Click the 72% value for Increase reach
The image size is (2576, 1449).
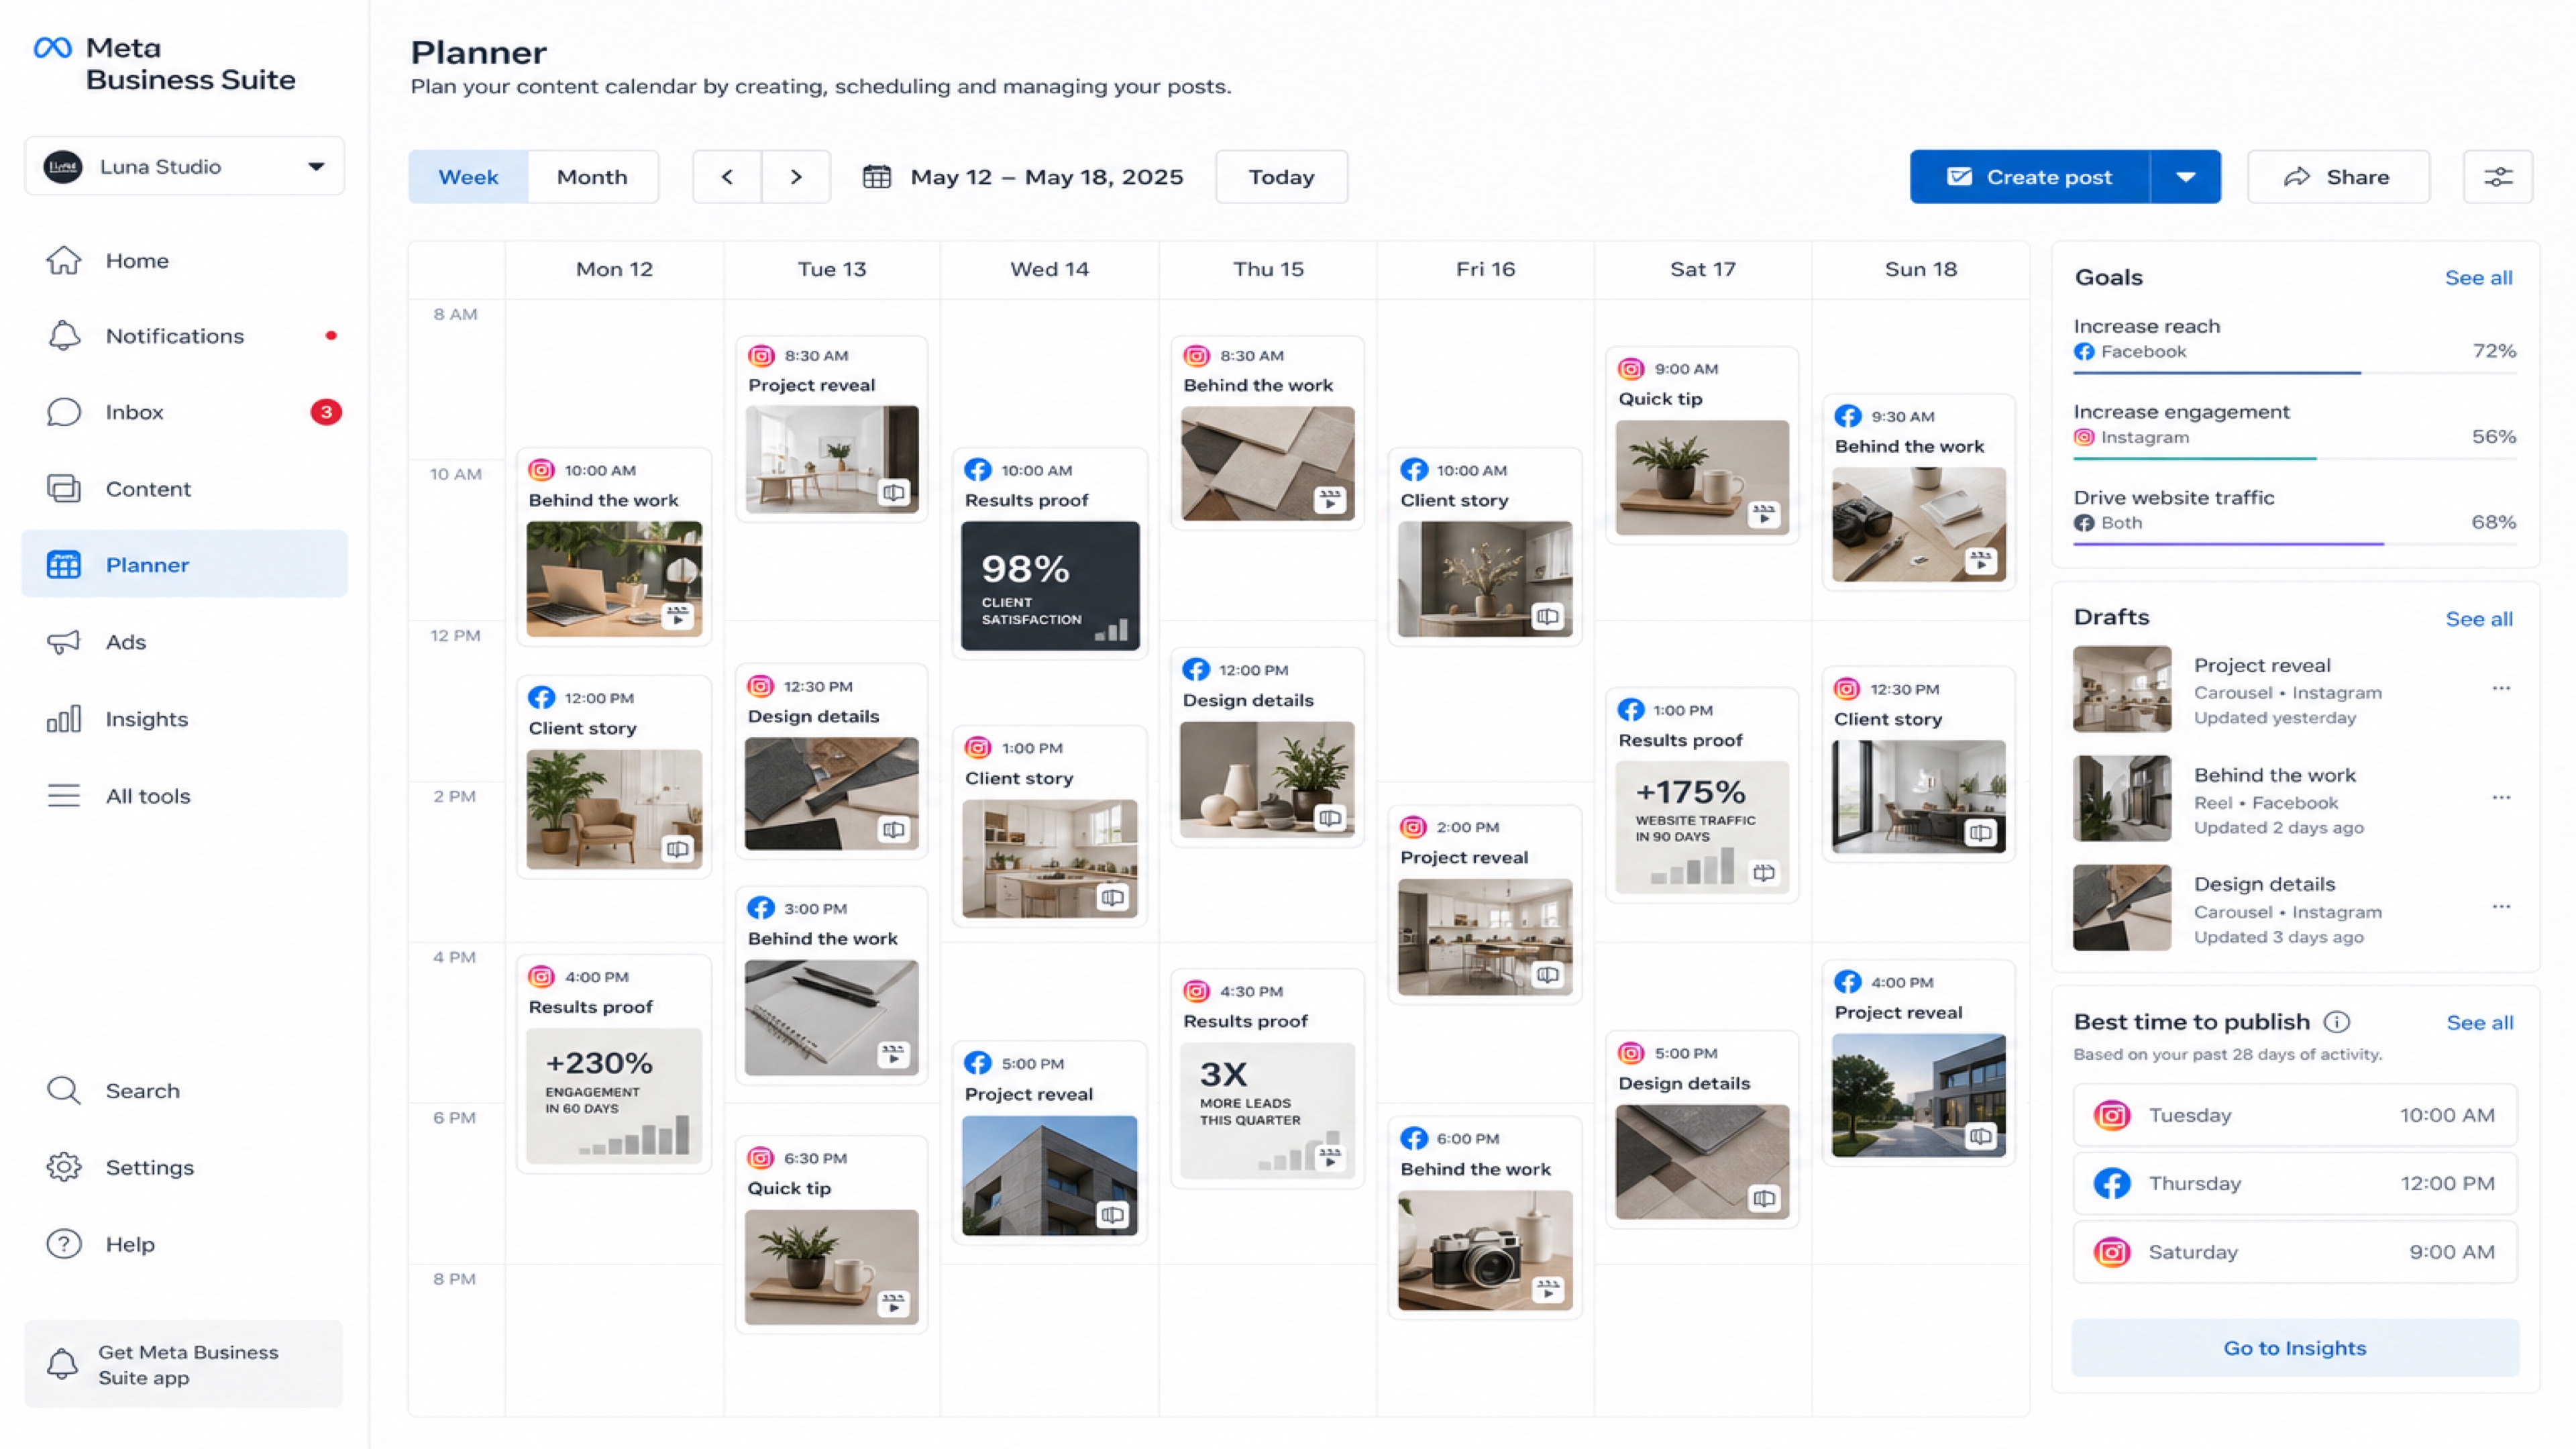[2493, 351]
